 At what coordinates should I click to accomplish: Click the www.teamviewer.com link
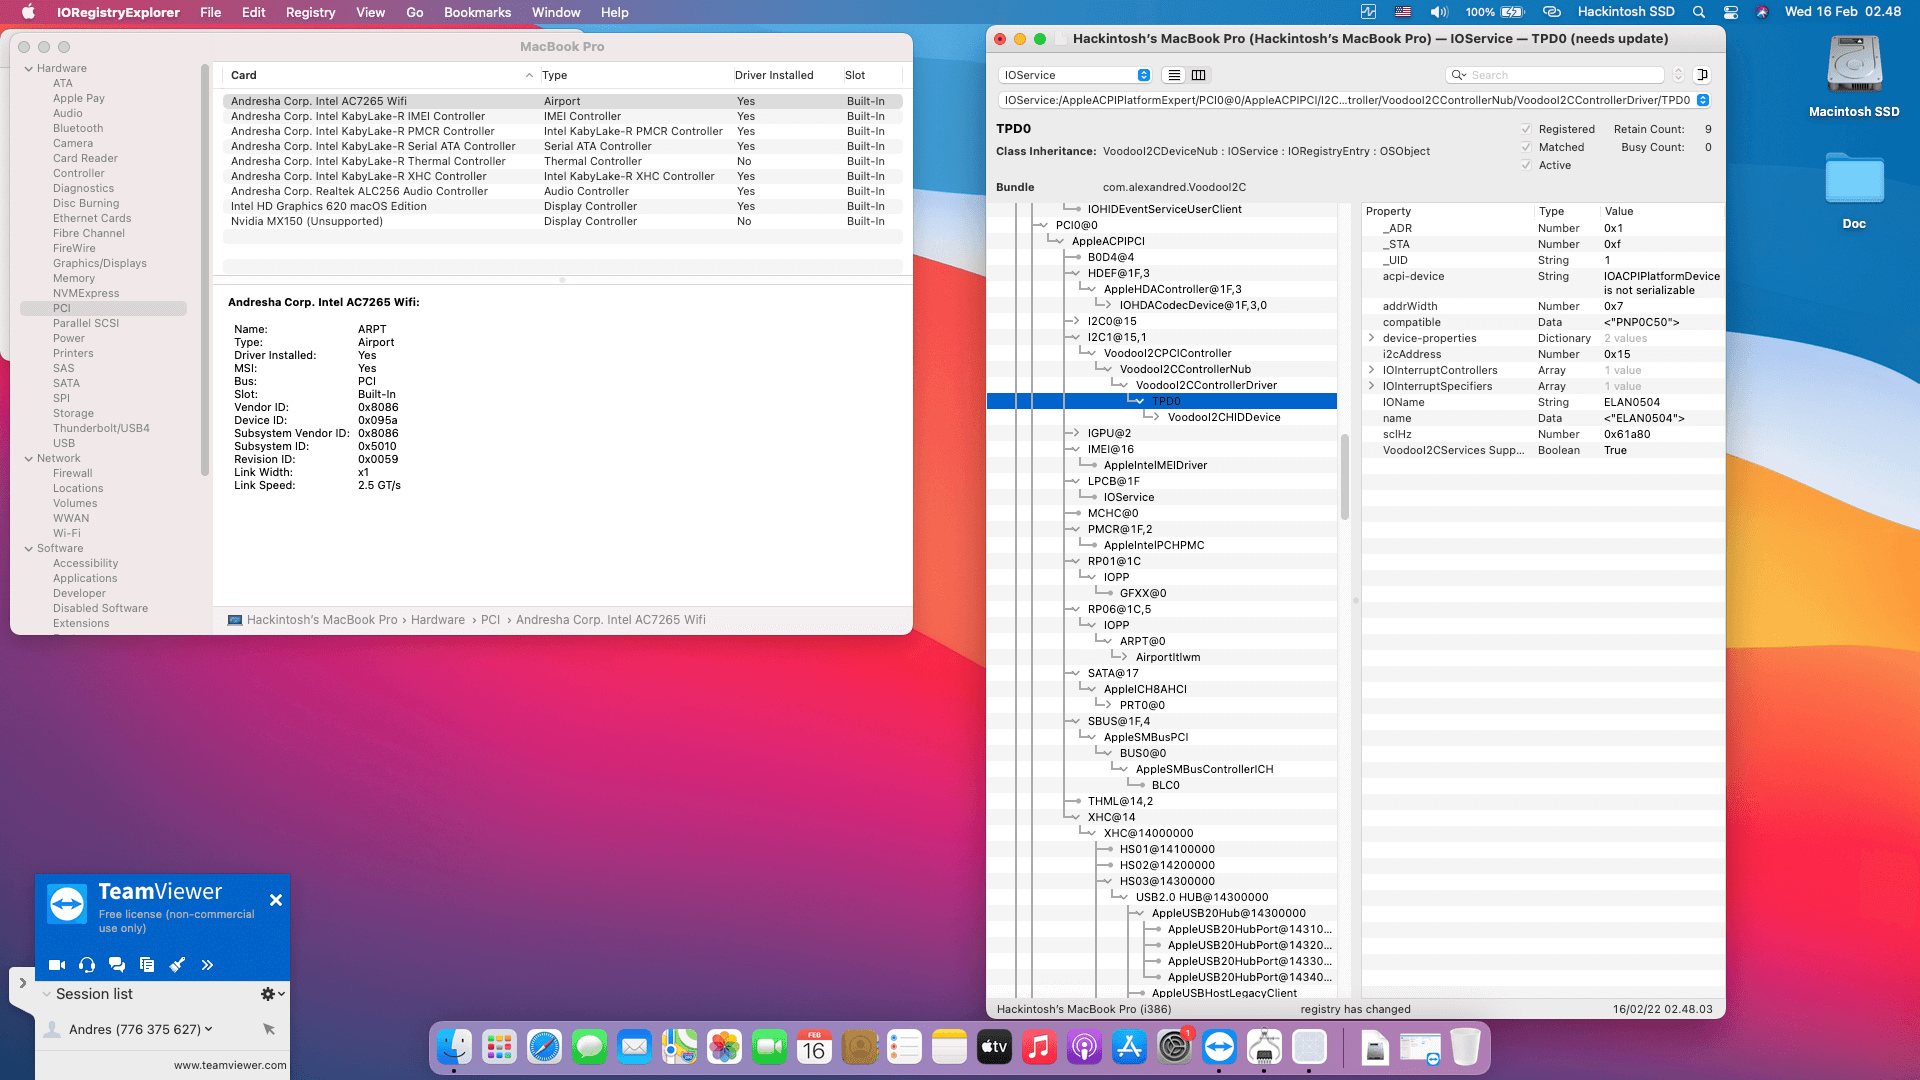[230, 1065]
